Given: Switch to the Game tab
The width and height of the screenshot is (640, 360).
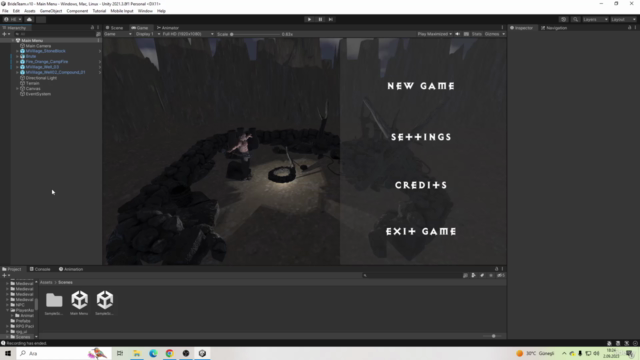Looking at the screenshot, I should pos(140,28).
